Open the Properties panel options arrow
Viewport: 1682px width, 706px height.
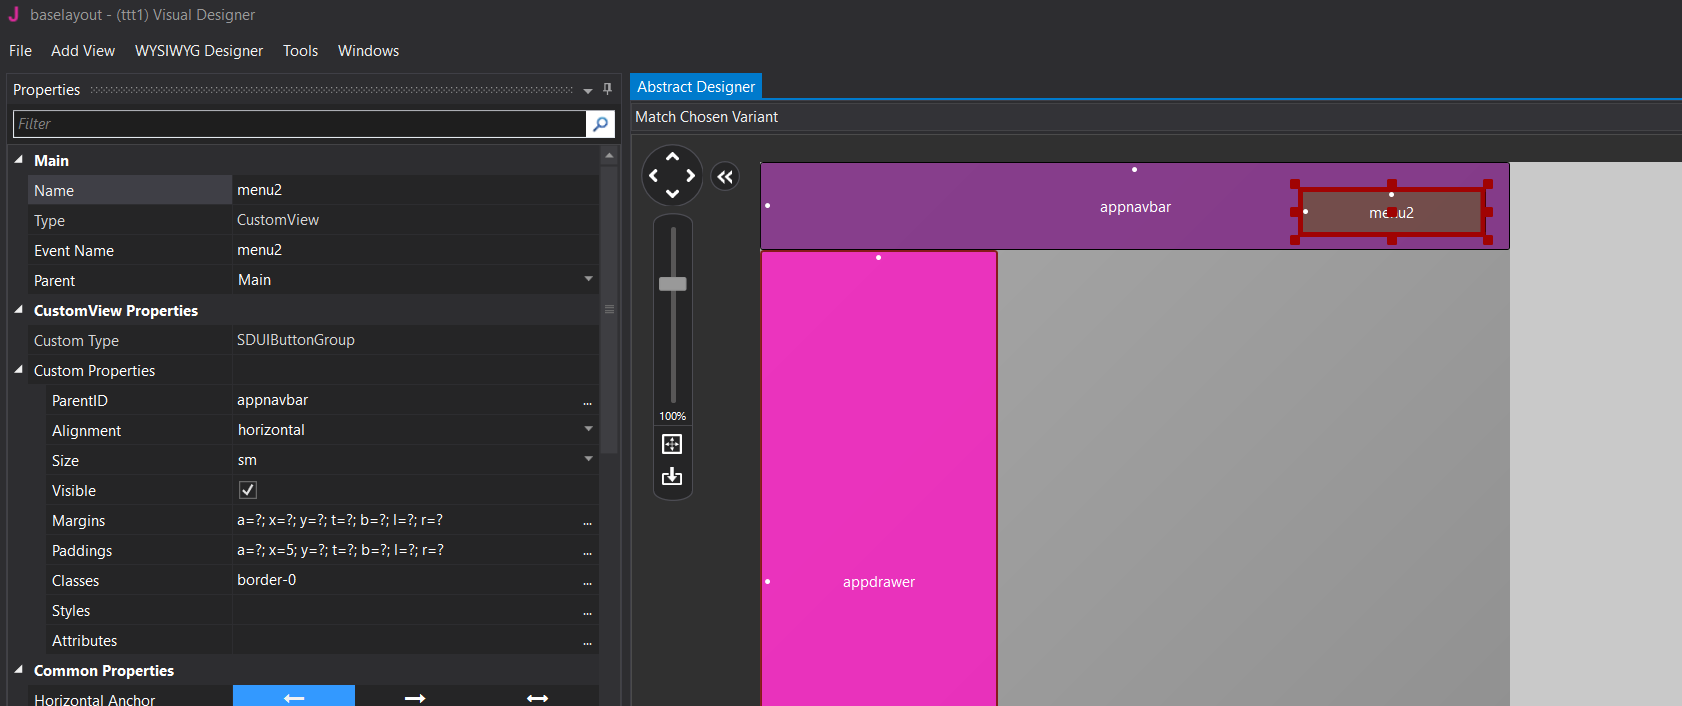click(x=588, y=90)
